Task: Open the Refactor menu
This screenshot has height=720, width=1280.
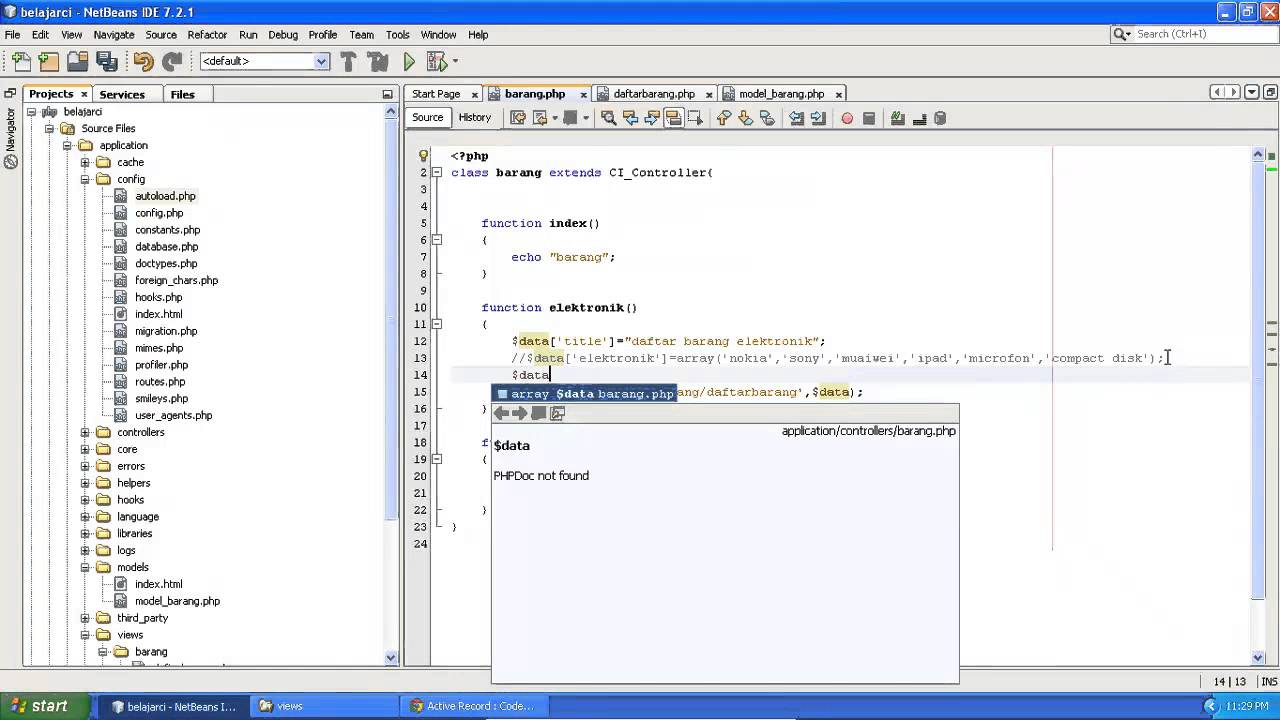Action: [207, 34]
